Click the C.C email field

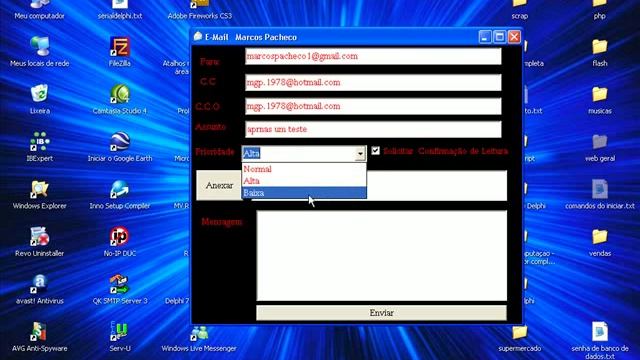pyautogui.click(x=373, y=82)
